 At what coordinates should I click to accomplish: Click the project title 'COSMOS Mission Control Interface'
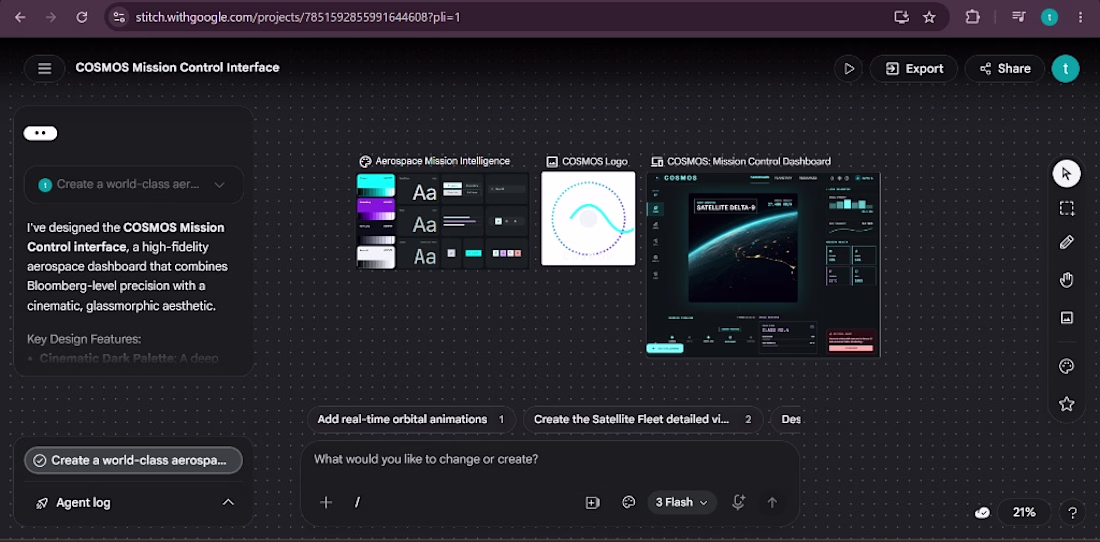tap(177, 68)
